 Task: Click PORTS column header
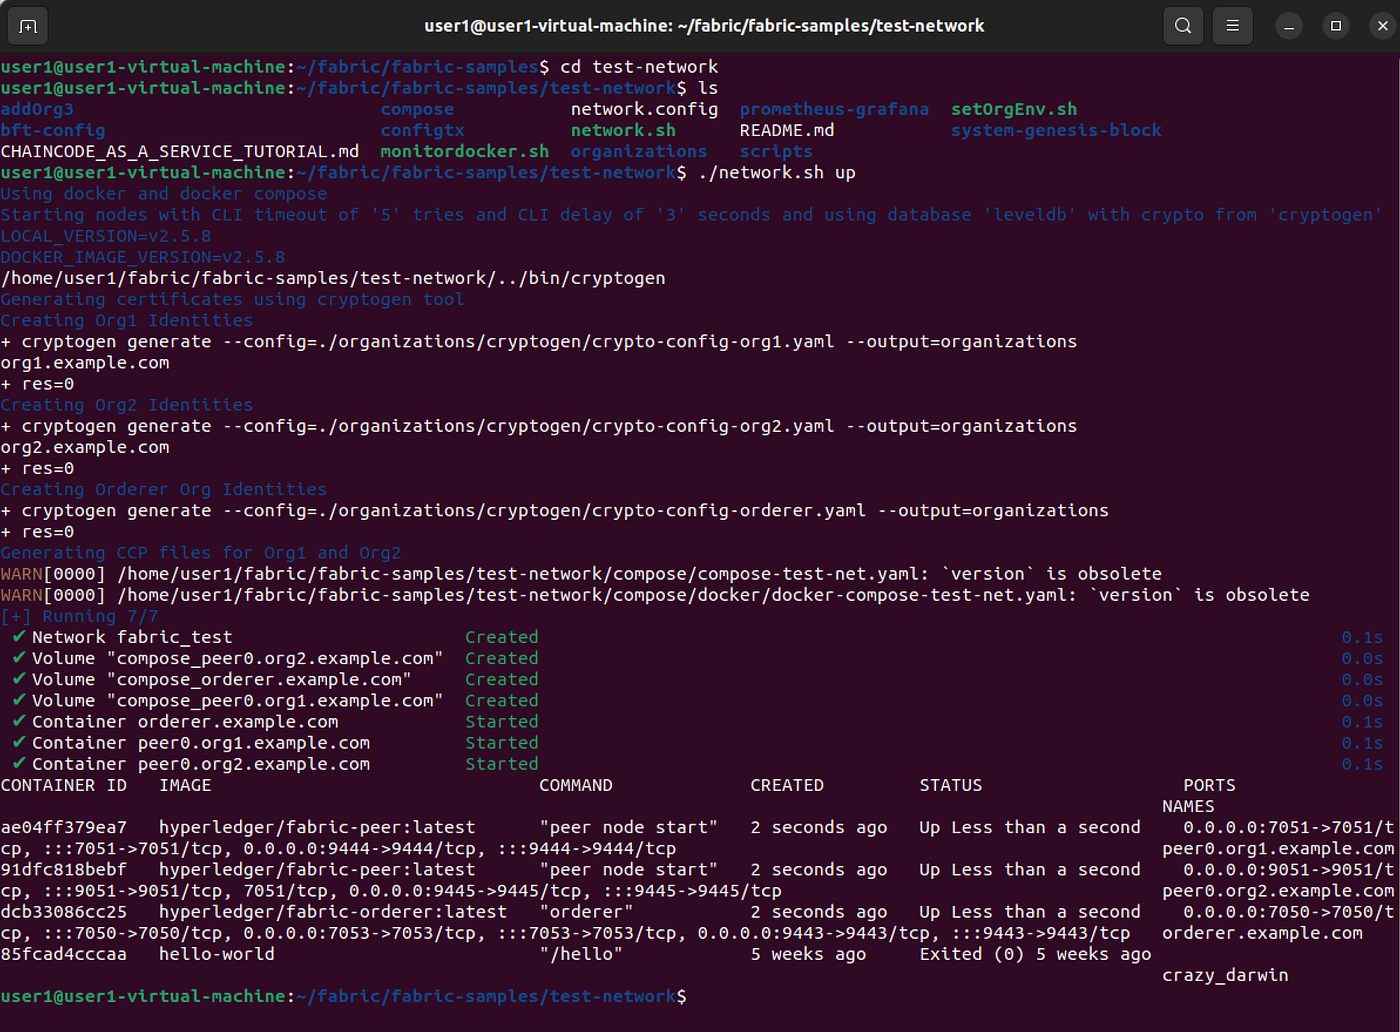coord(1210,785)
